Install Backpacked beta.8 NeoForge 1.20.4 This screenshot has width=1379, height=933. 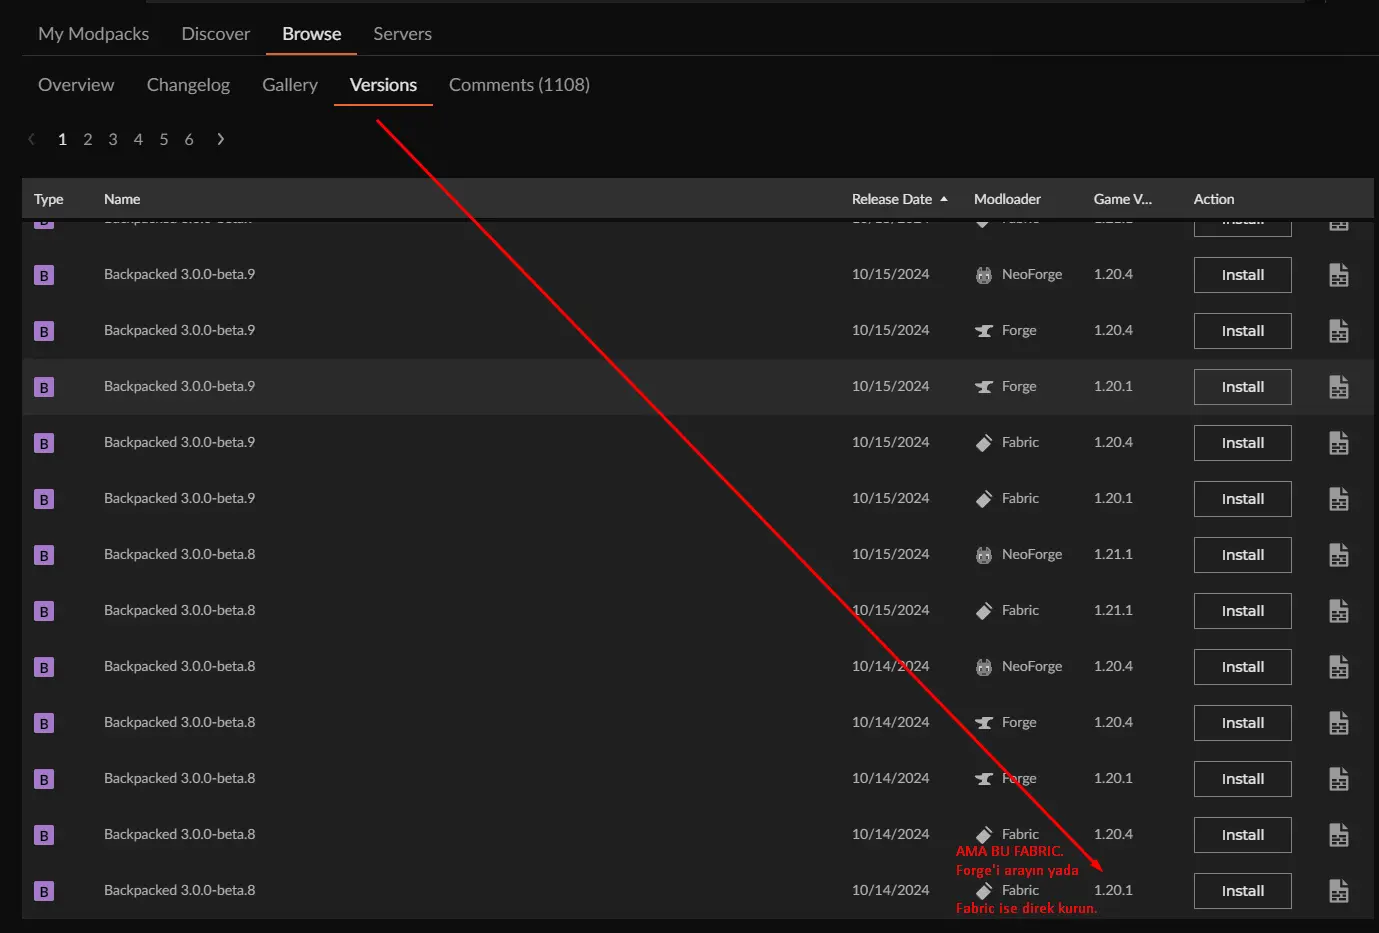click(1243, 667)
